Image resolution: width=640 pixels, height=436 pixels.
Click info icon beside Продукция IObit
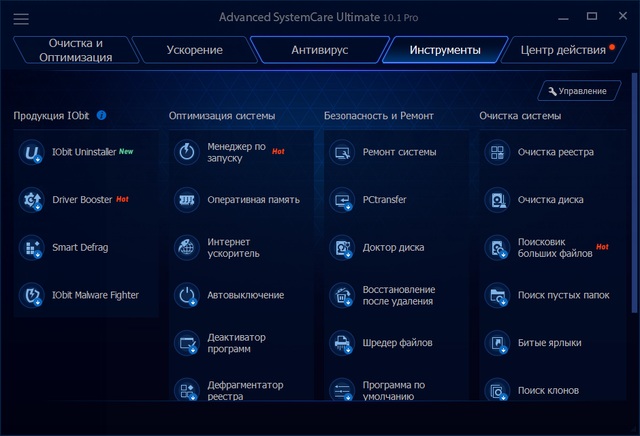(x=102, y=116)
